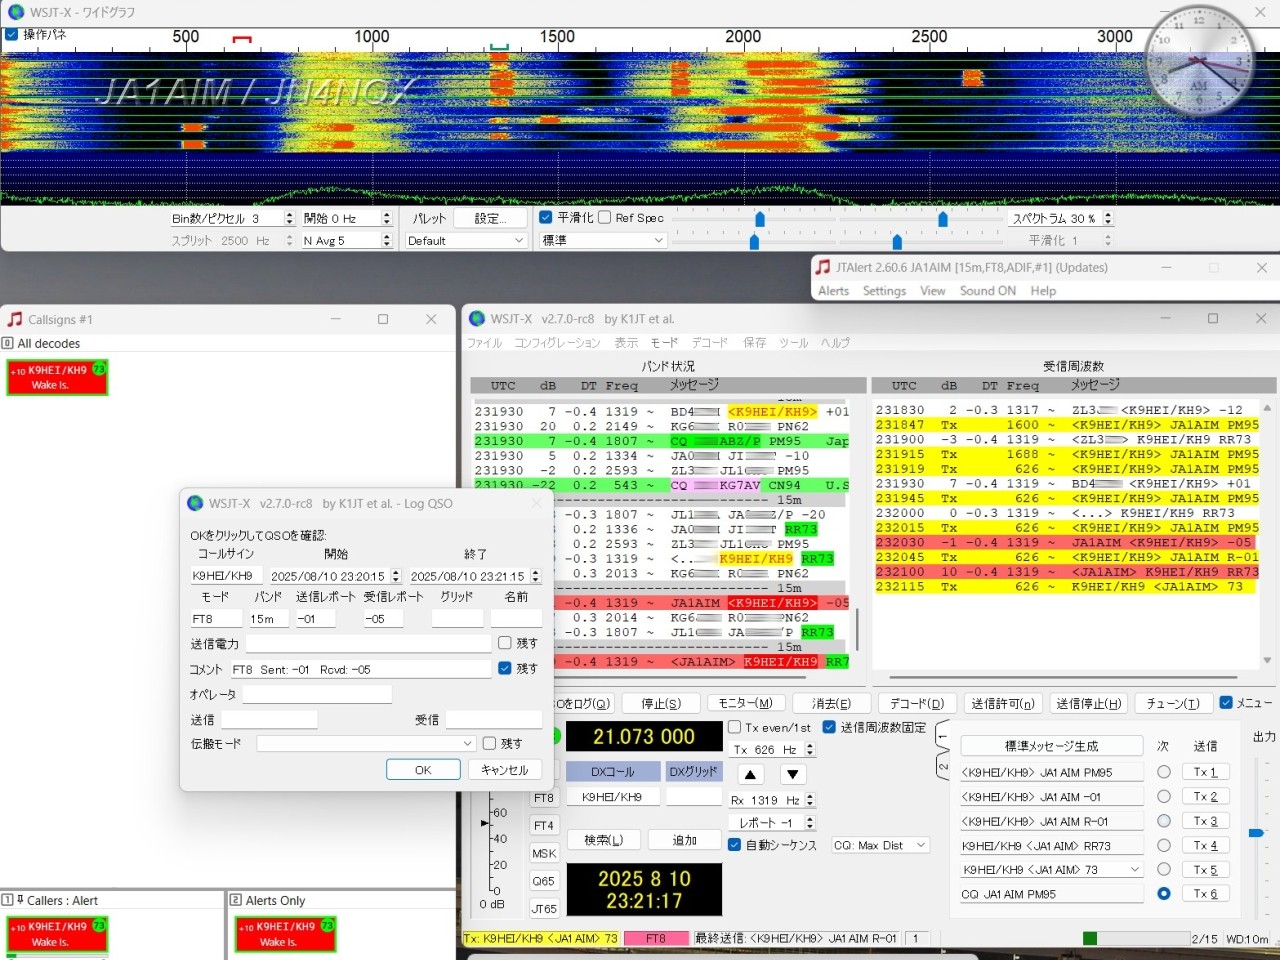This screenshot has height=960, width=1280.
Task: Click the up arrow frequency shift button
Action: [750, 774]
